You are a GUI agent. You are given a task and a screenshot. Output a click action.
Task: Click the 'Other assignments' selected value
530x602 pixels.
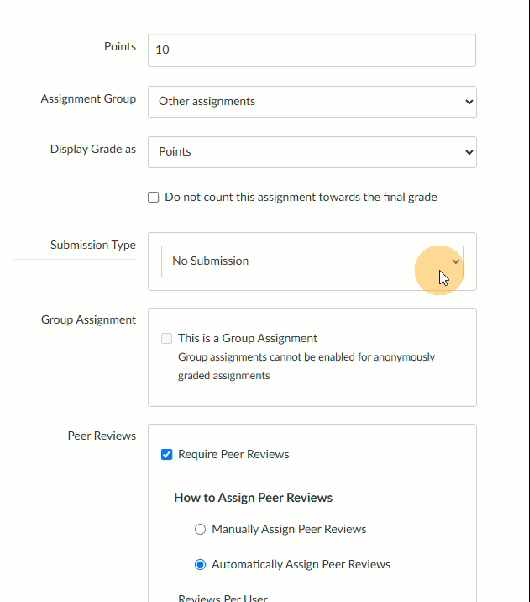point(207,101)
